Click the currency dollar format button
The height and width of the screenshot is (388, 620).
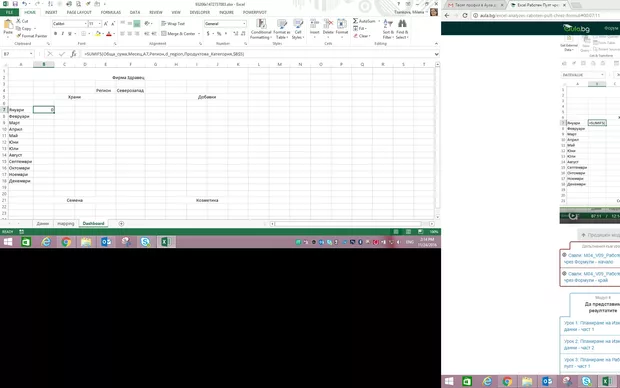tap(208, 34)
